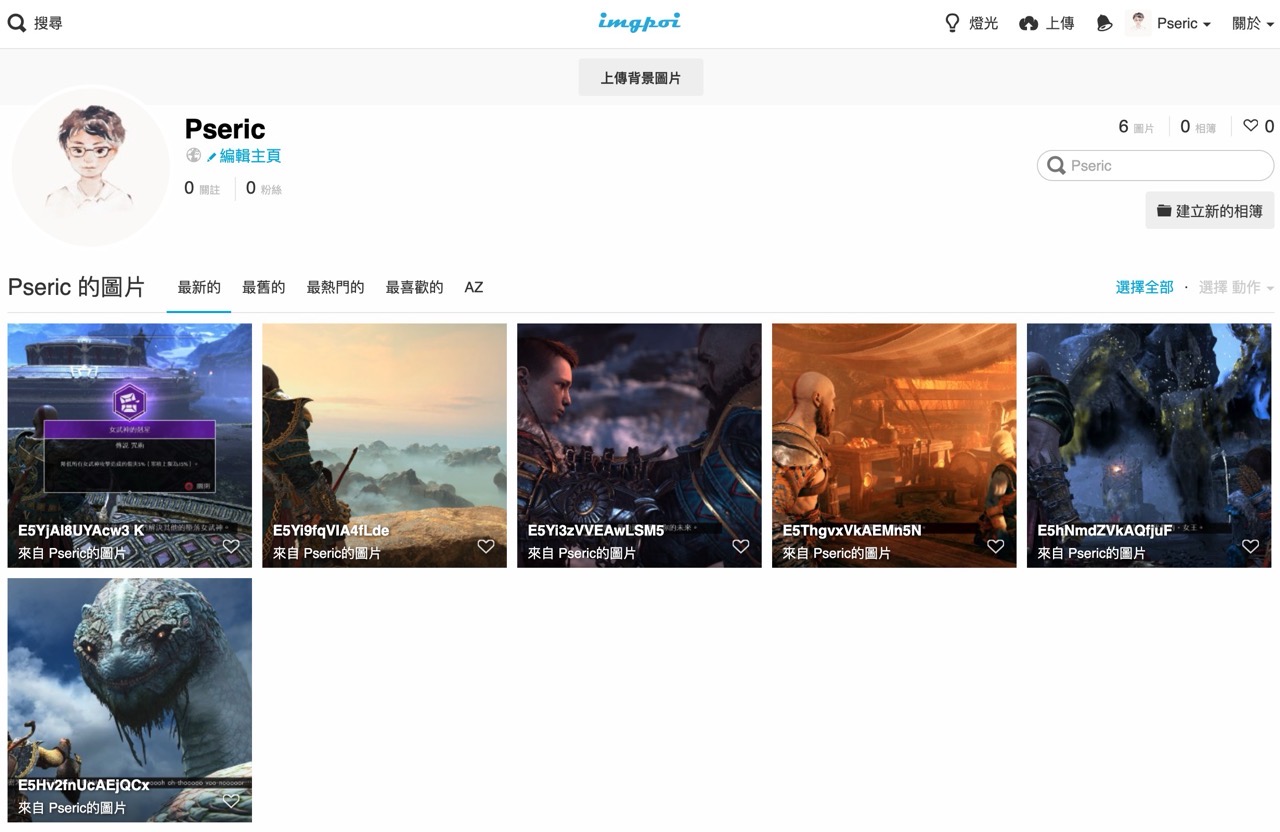
Task: Like image E5Yi3zVVEAwLSM5 with heart icon
Action: click(741, 546)
